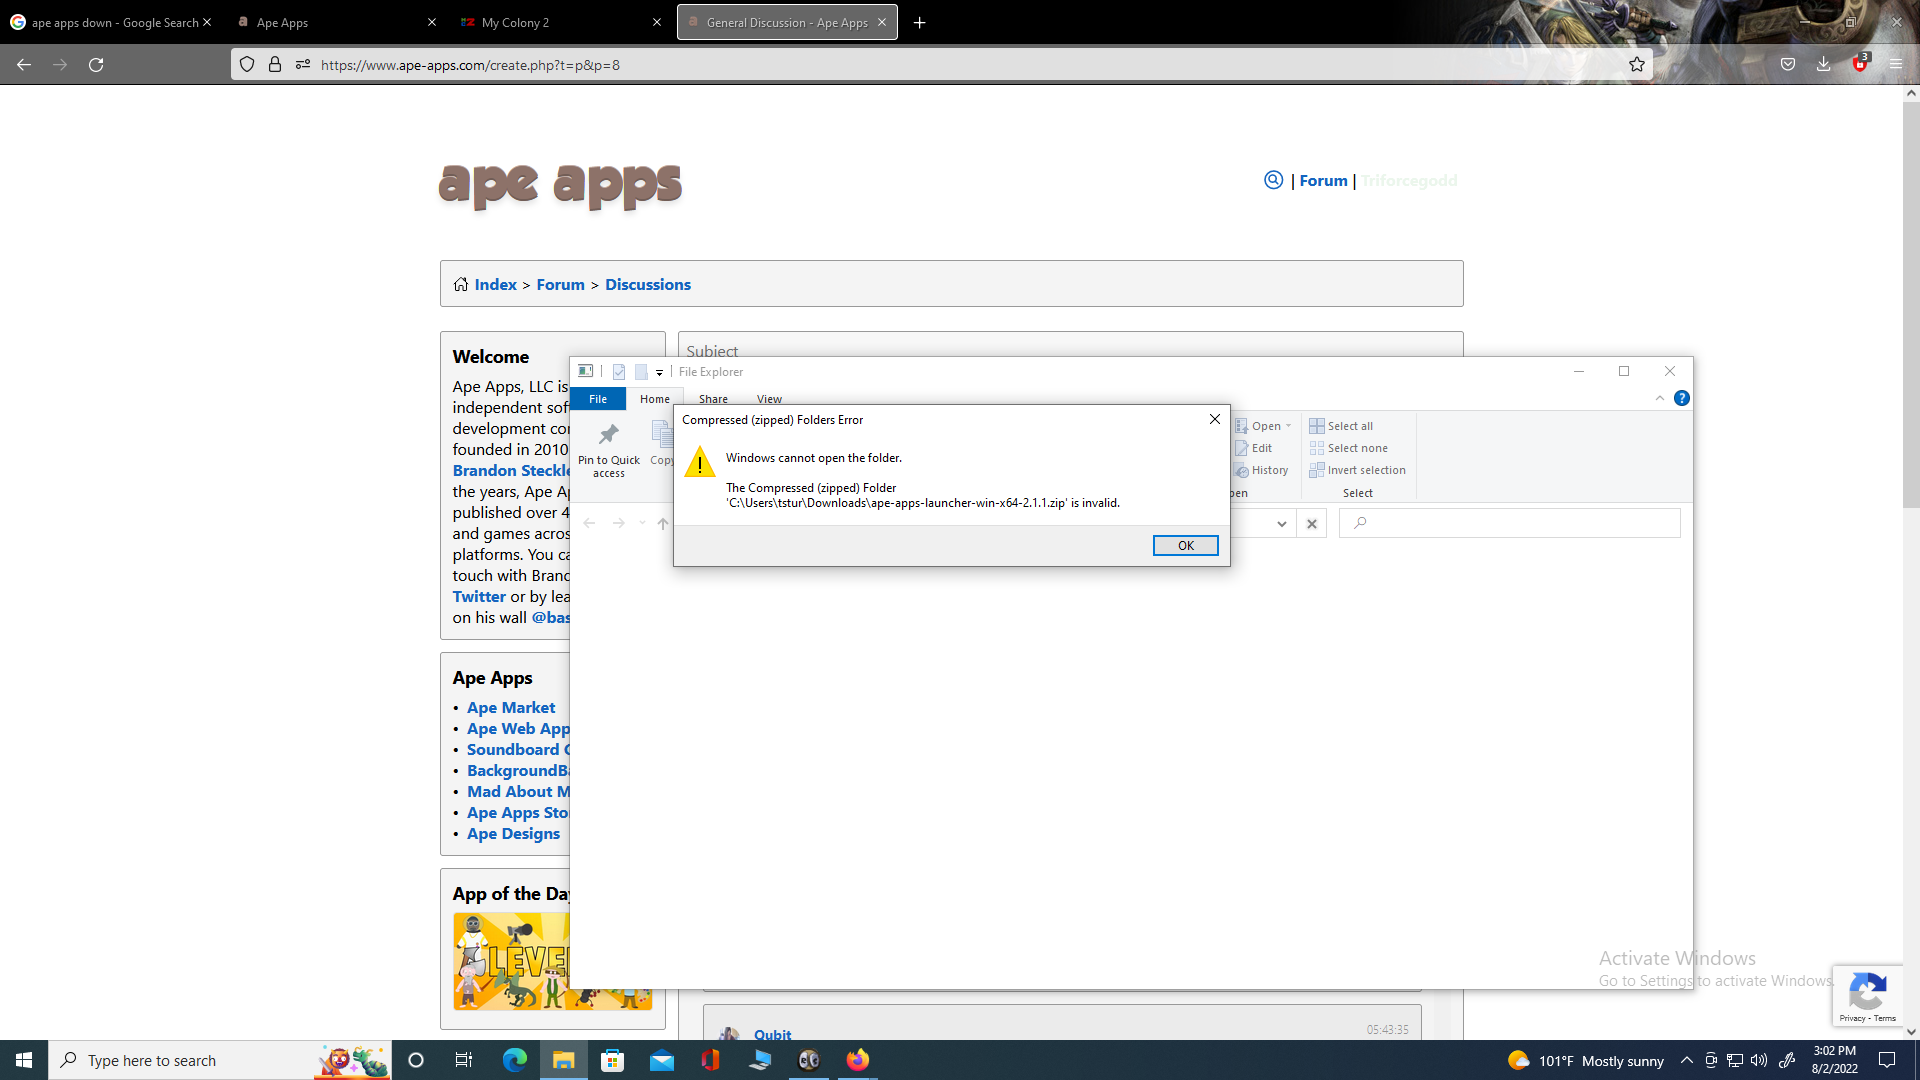1920x1080 pixels.
Task: Expand the address bar history dropdown
Action: [x=1281, y=523]
